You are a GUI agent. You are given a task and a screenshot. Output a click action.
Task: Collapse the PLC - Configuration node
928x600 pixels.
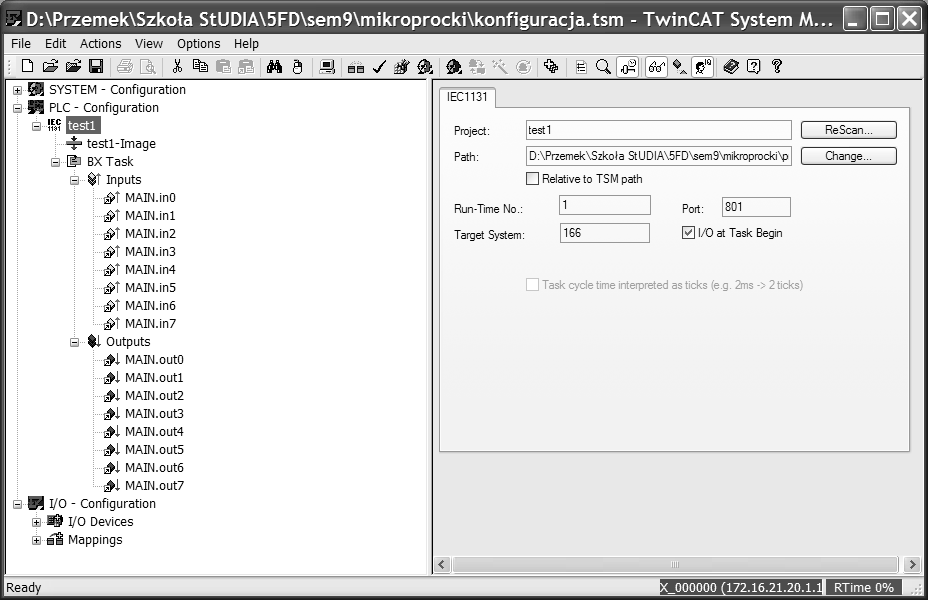[x=18, y=108]
